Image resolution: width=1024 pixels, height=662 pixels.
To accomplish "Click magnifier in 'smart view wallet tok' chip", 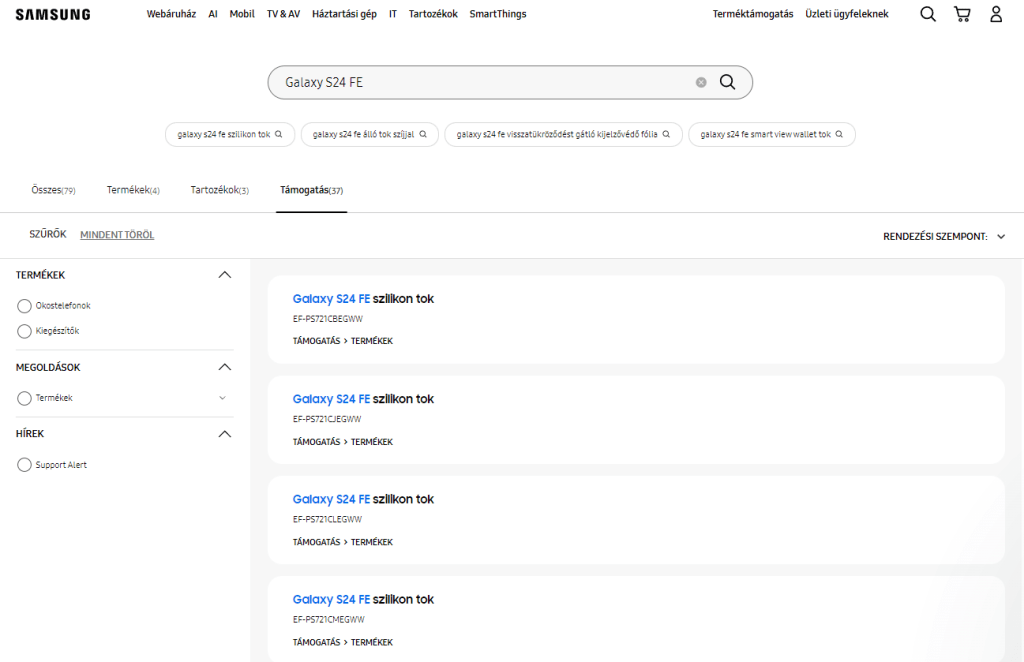I will coord(839,134).
